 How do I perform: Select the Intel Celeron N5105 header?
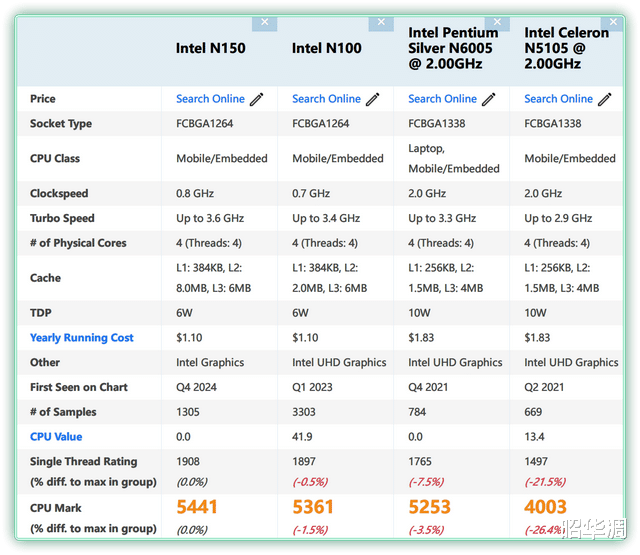(566, 48)
